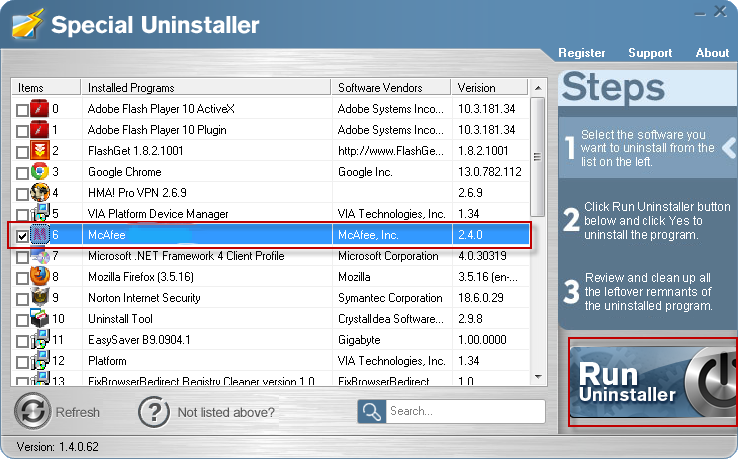Image resolution: width=738 pixels, height=459 pixels.
Task: Click the HMA! Pro VPN icon
Action: tap(40, 193)
